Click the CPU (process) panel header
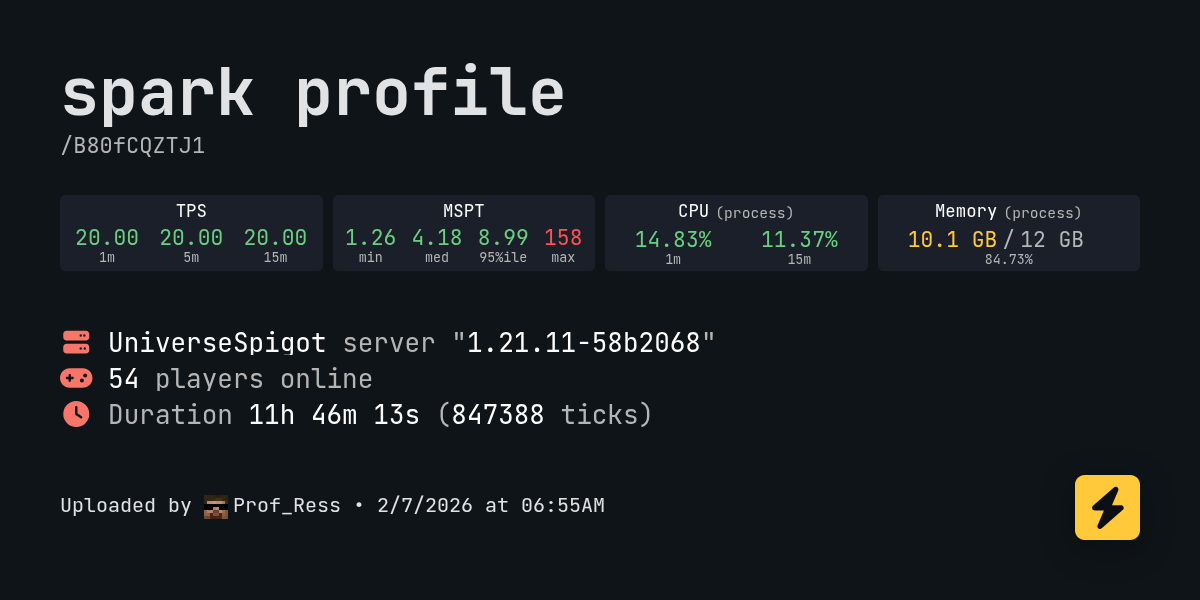 [x=736, y=212]
